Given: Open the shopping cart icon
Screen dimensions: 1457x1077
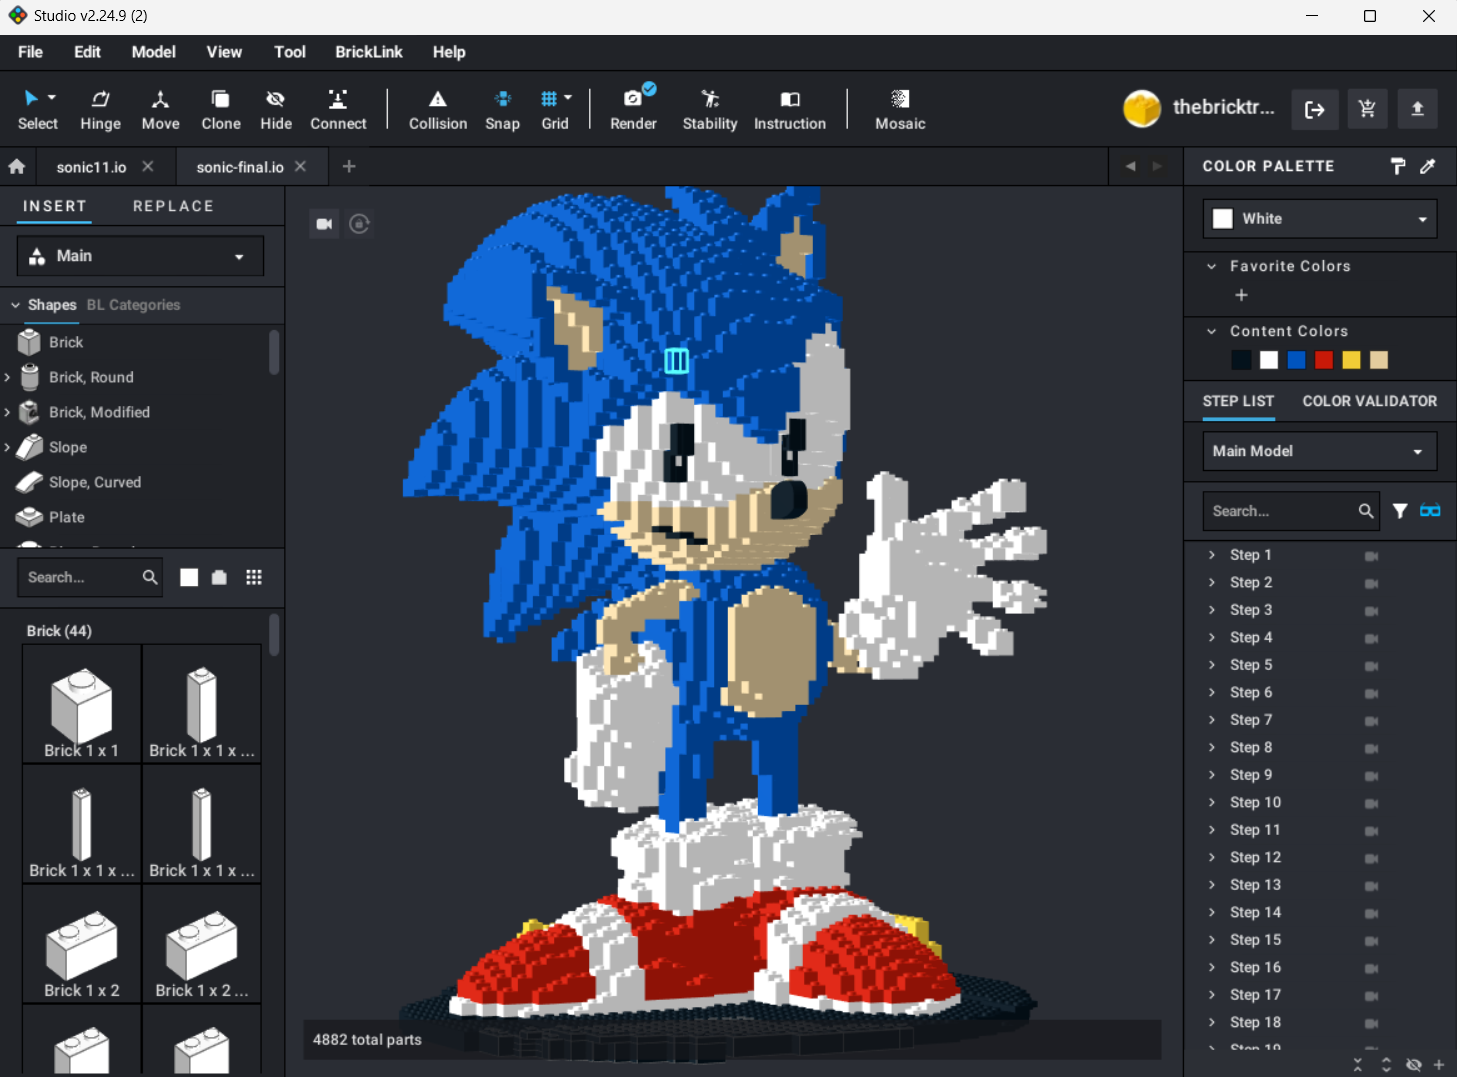Looking at the screenshot, I should [1367, 109].
